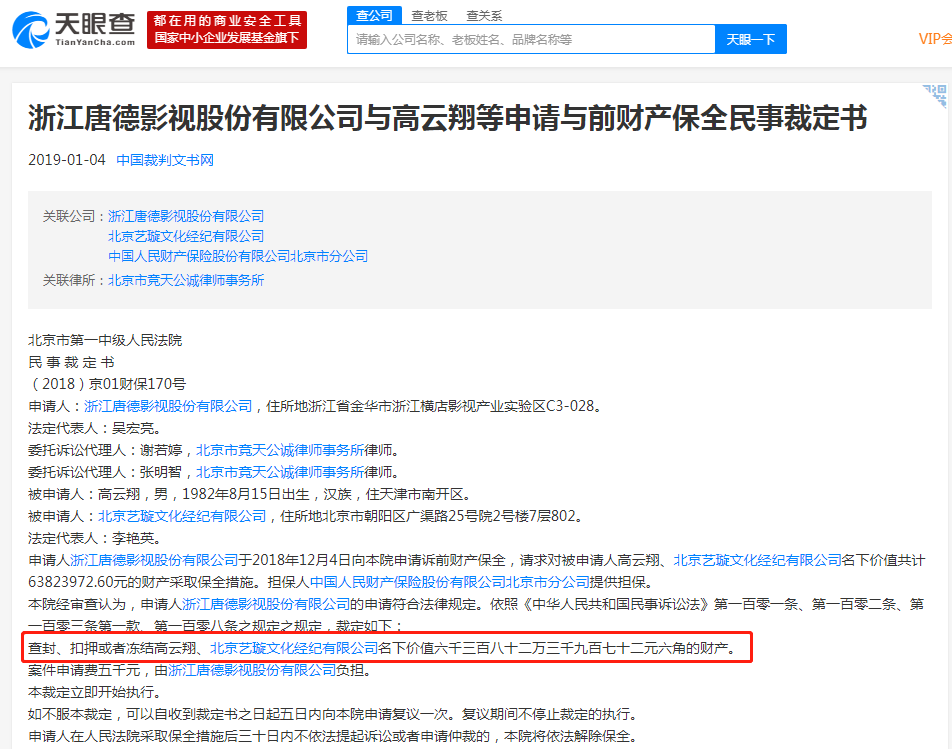Open the 中国裁判文书网 source link
Viewport: 952px width, 749px height.
[165, 160]
